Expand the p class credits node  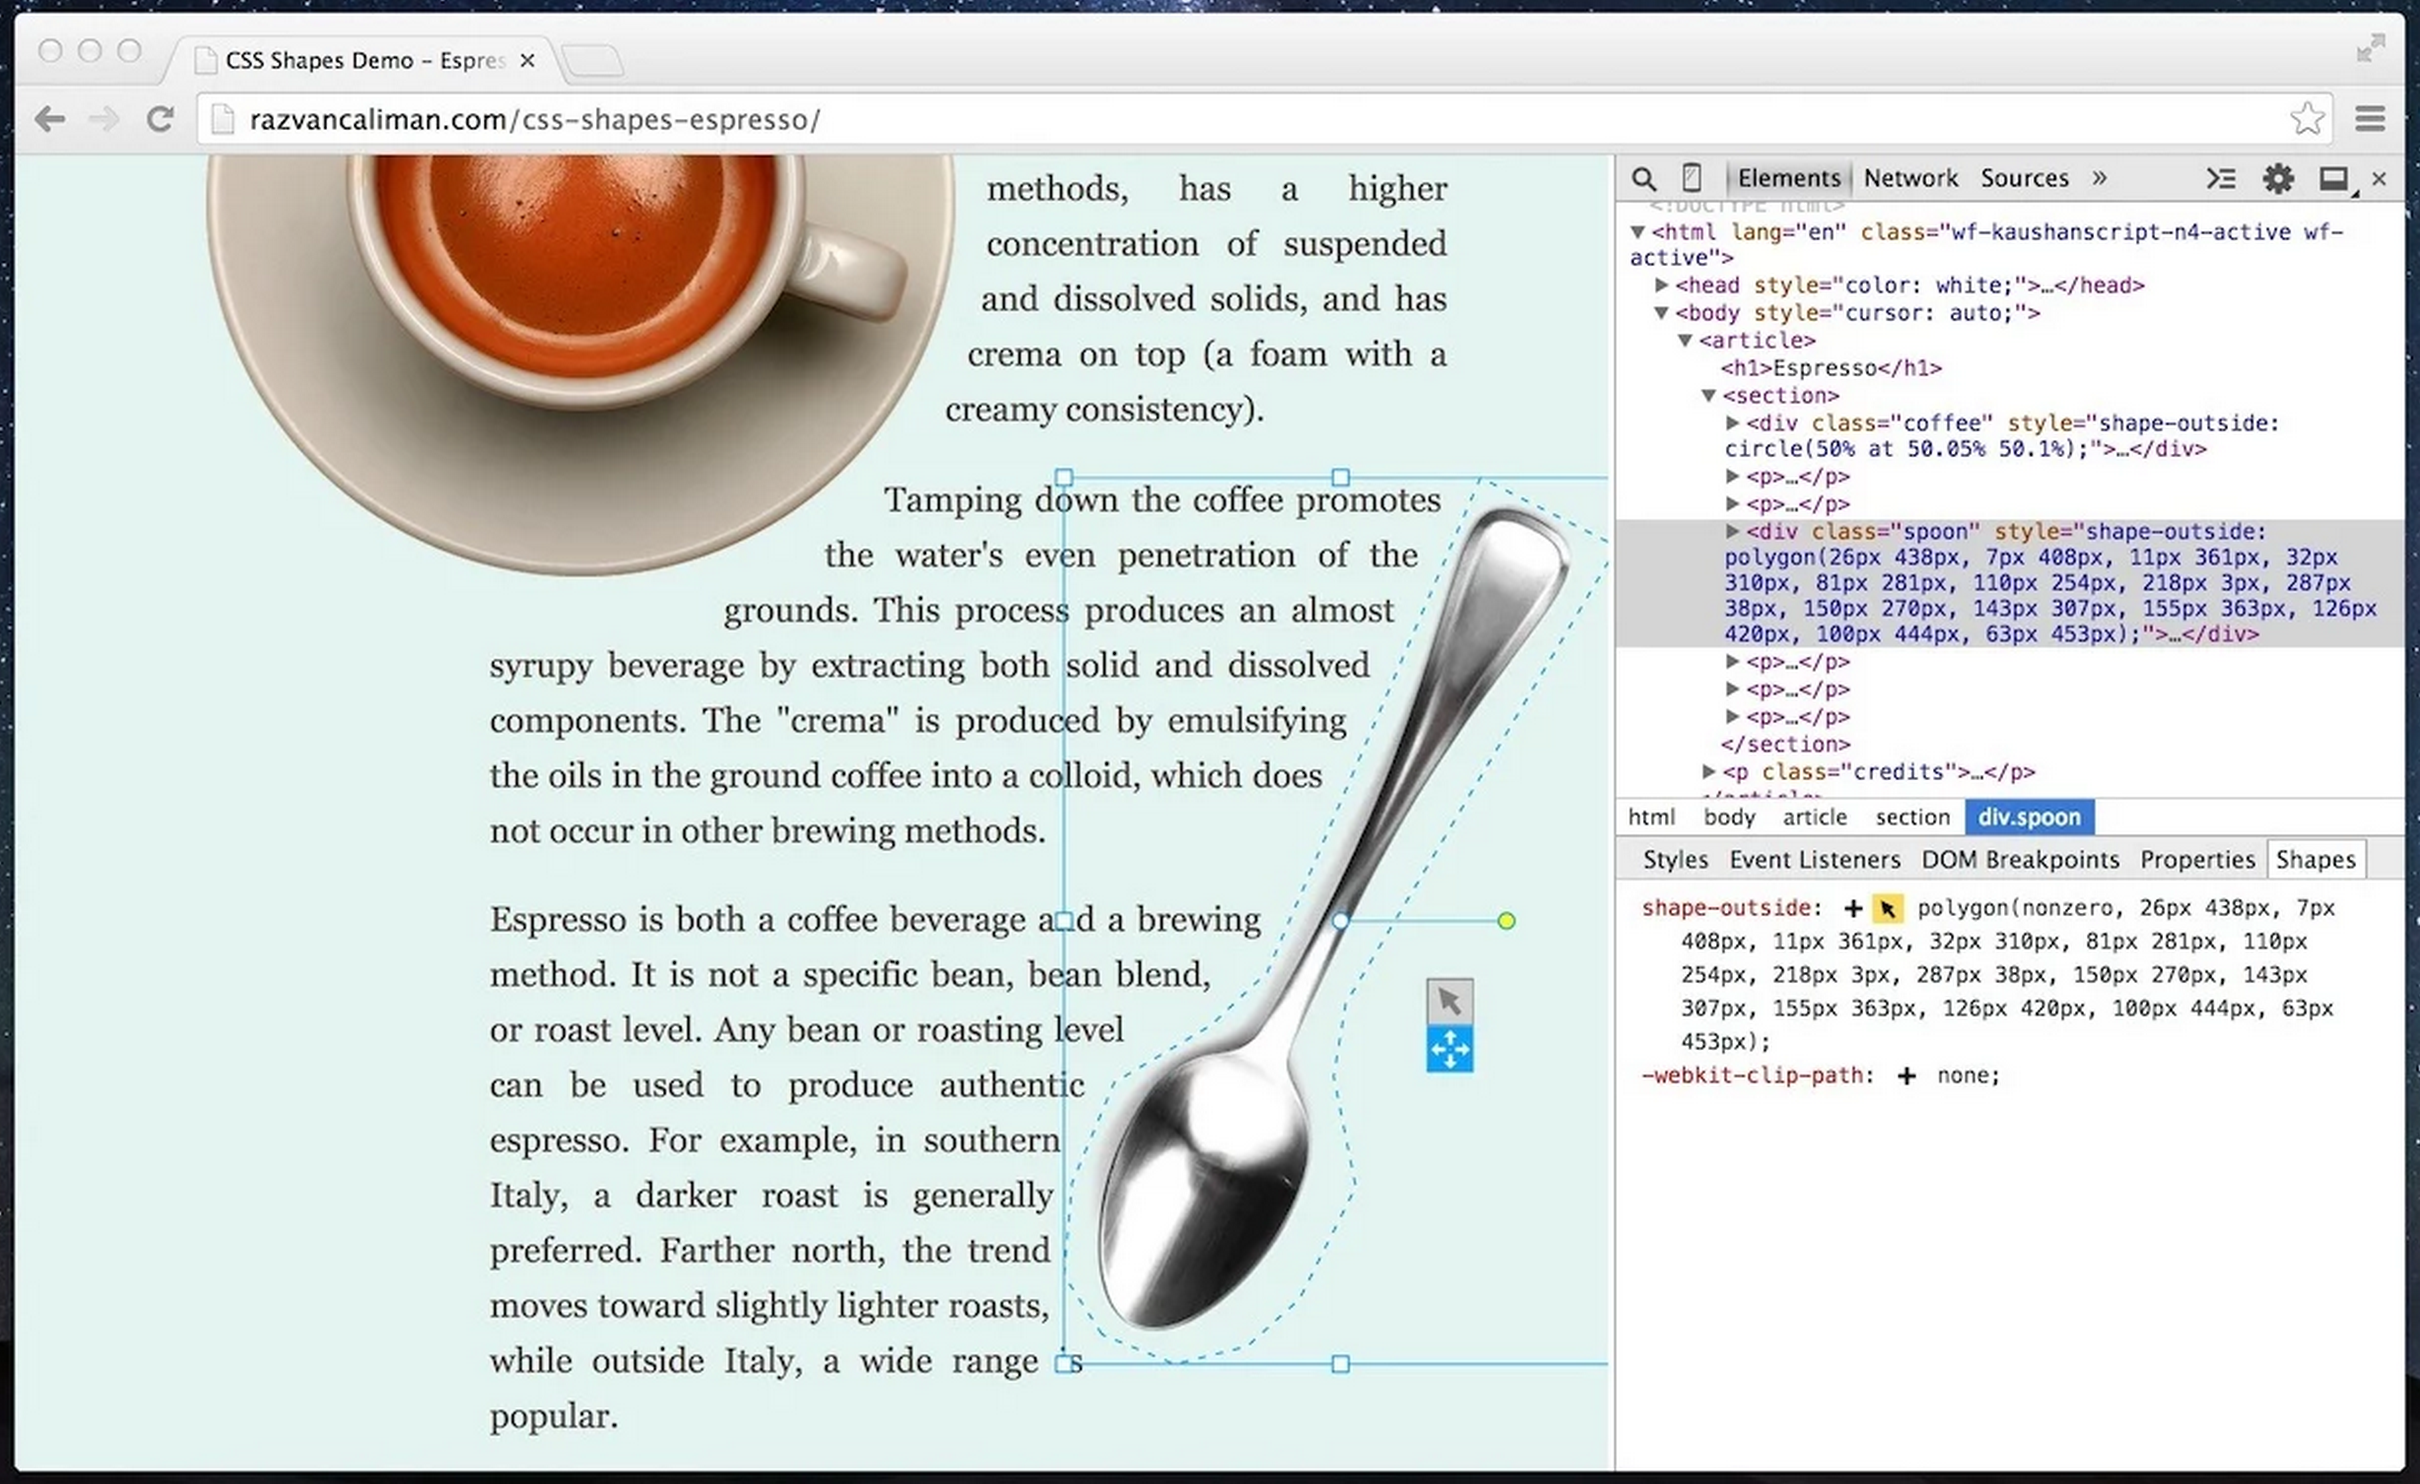point(1709,772)
